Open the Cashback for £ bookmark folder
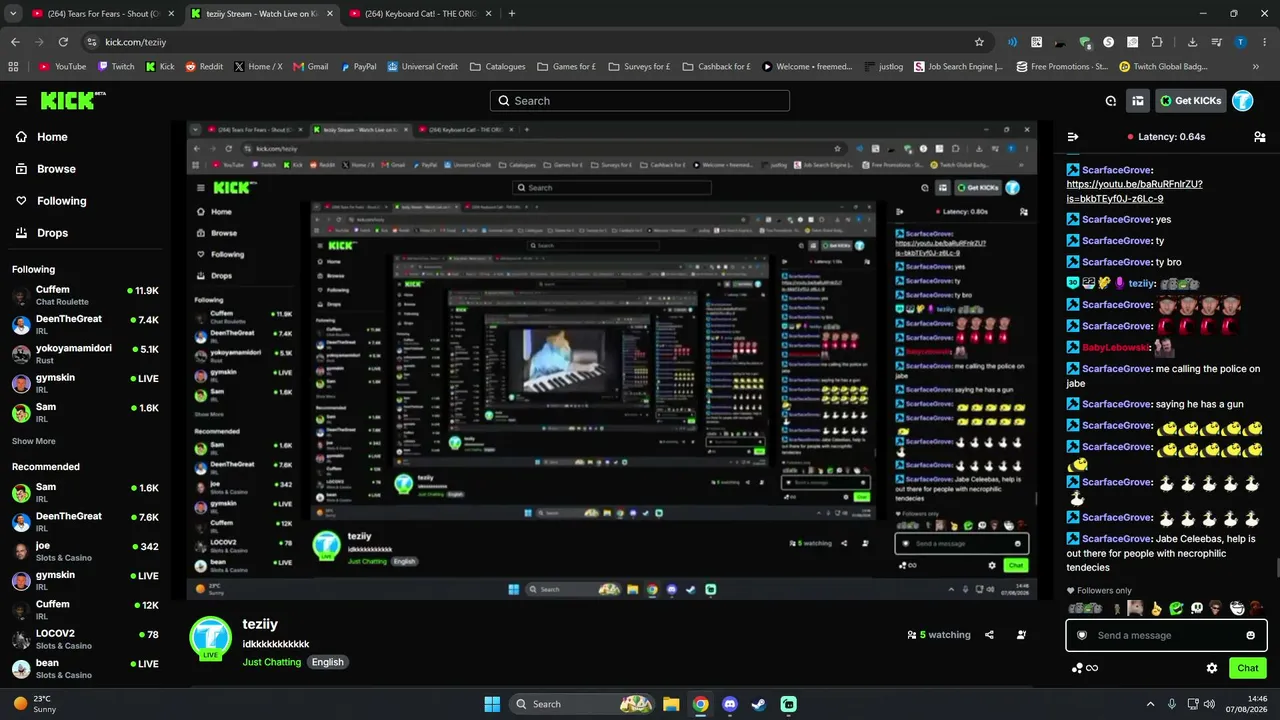Screen dimensions: 1280x720 [x=716, y=67]
